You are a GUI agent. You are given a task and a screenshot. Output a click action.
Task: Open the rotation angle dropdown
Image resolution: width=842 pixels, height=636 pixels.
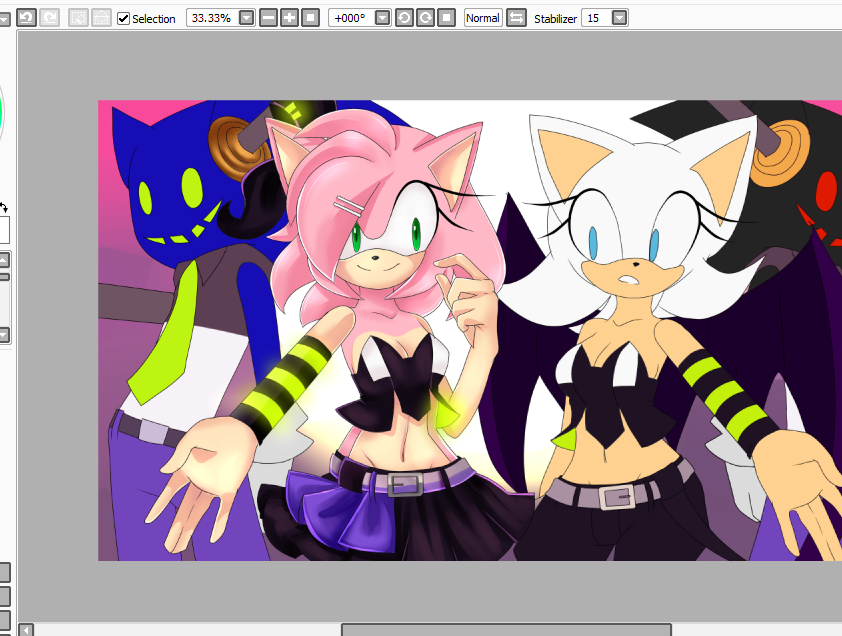point(382,18)
